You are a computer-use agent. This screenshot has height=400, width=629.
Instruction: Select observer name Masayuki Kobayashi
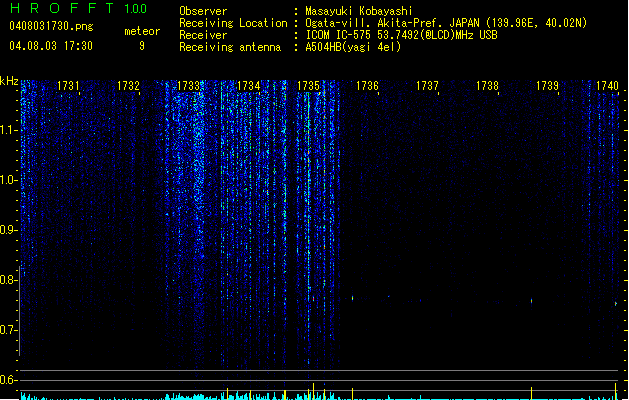(x=359, y=11)
